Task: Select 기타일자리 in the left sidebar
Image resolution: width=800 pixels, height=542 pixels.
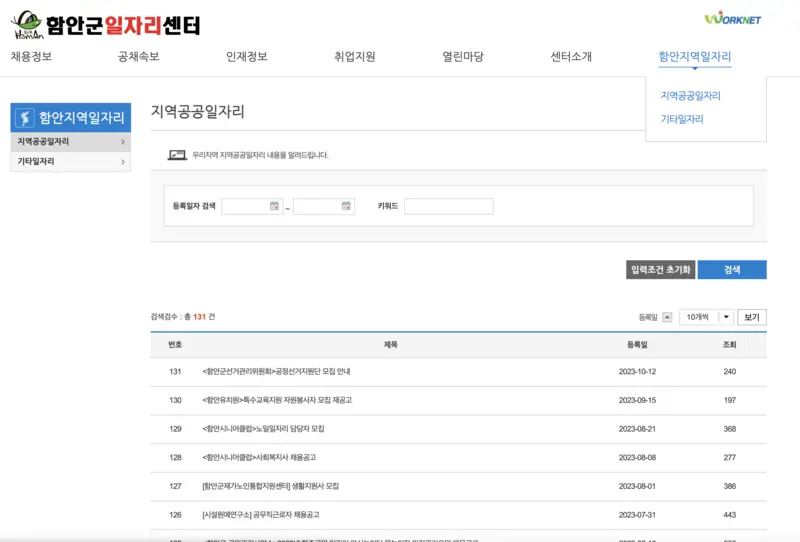Action: pyautogui.click(x=70, y=162)
